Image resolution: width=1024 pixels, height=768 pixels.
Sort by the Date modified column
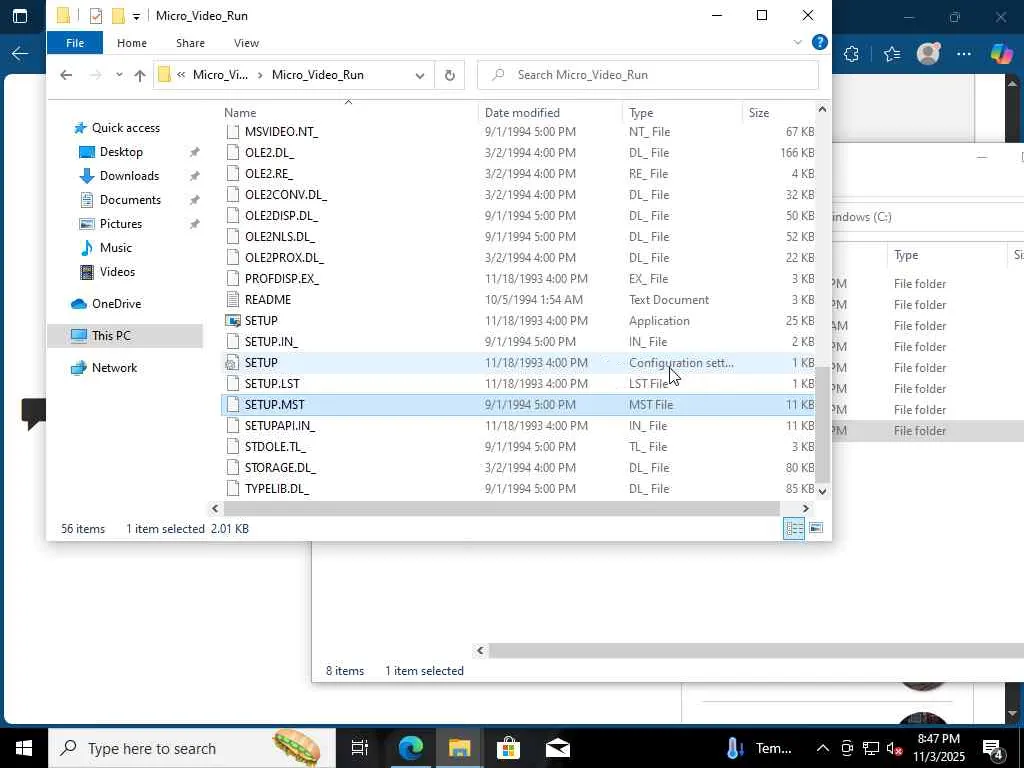click(x=522, y=113)
